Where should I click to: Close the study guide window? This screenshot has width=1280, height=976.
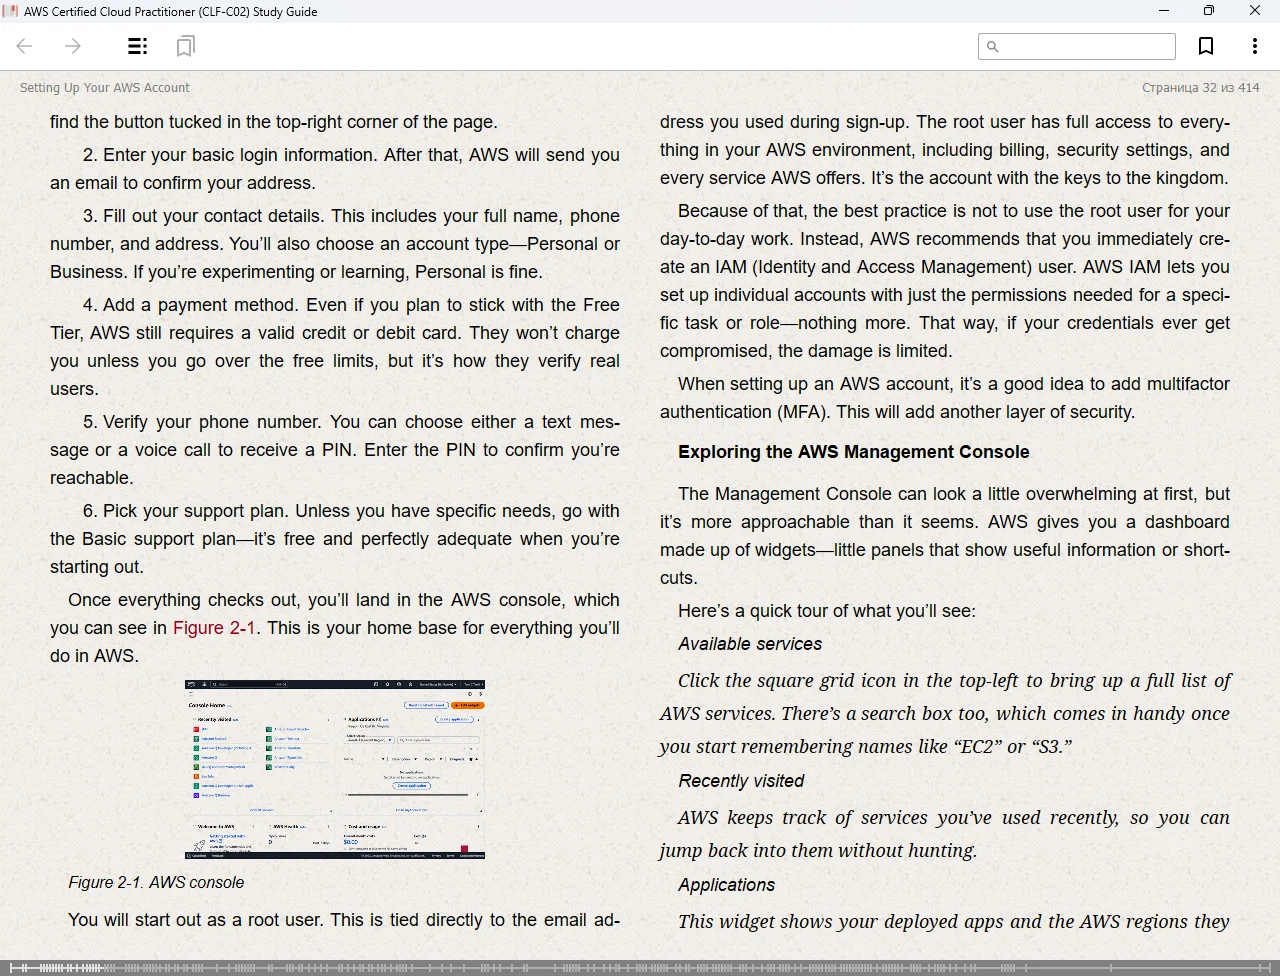point(1255,11)
